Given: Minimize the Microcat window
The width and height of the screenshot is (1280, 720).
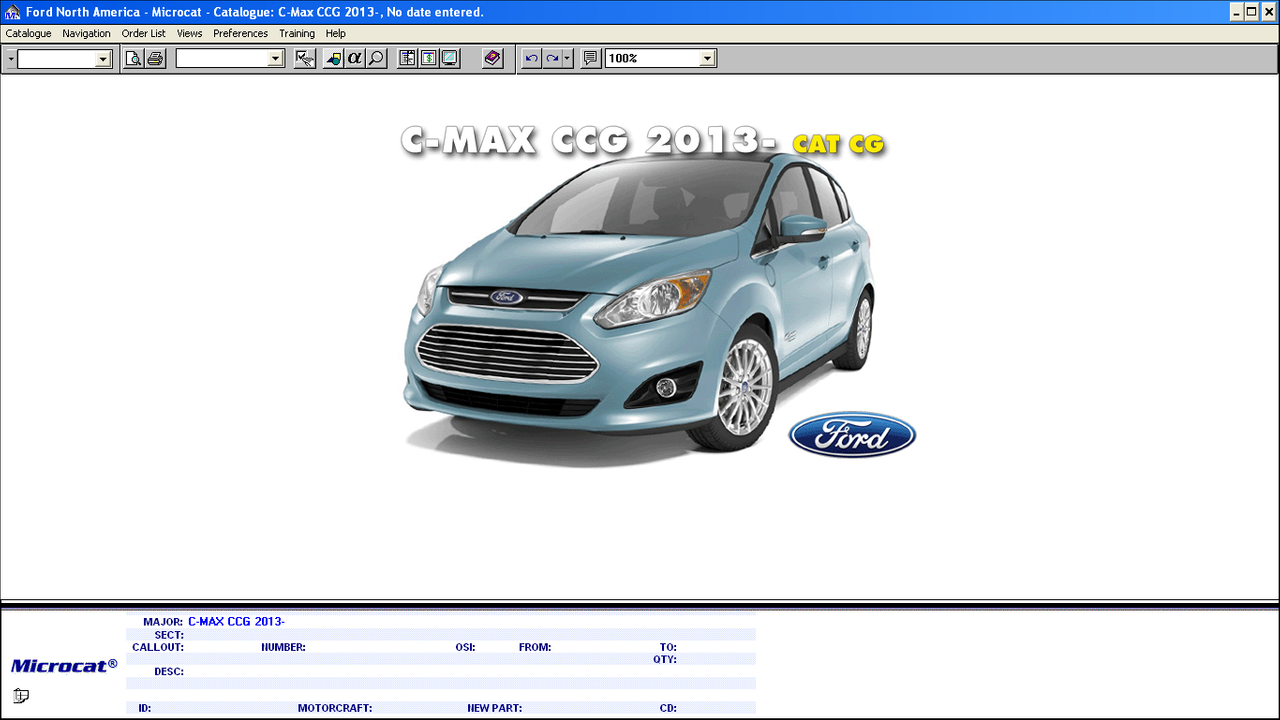Looking at the screenshot, I should click(1237, 12).
